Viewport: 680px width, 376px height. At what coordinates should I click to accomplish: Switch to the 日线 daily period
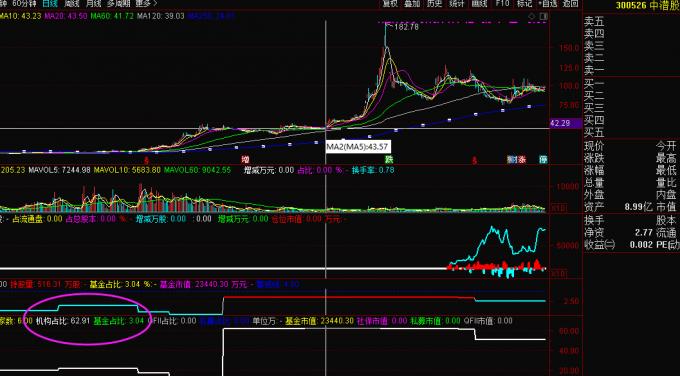pos(50,3)
